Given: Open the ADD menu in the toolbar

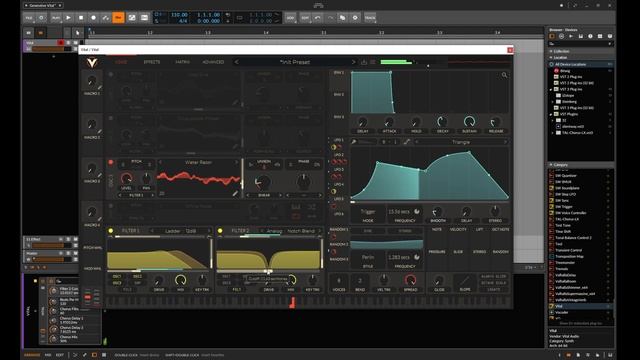Looking at the screenshot, I should 290,18.
